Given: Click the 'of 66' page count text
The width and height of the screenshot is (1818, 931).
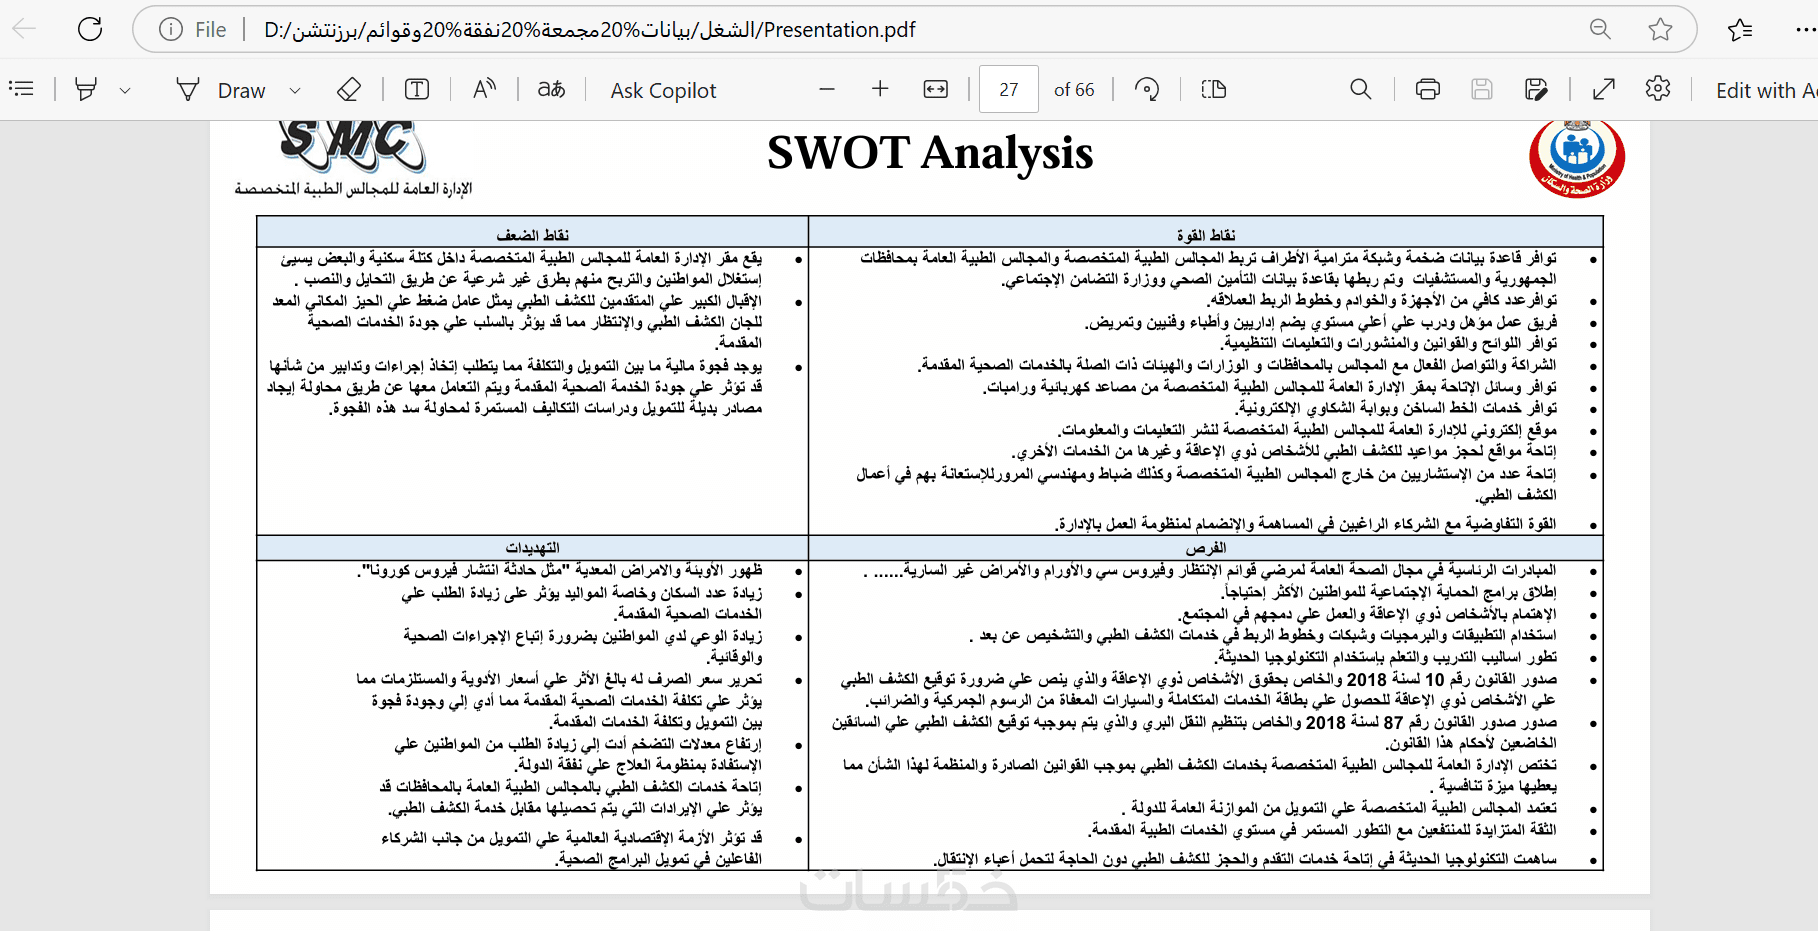Looking at the screenshot, I should tap(1074, 90).
